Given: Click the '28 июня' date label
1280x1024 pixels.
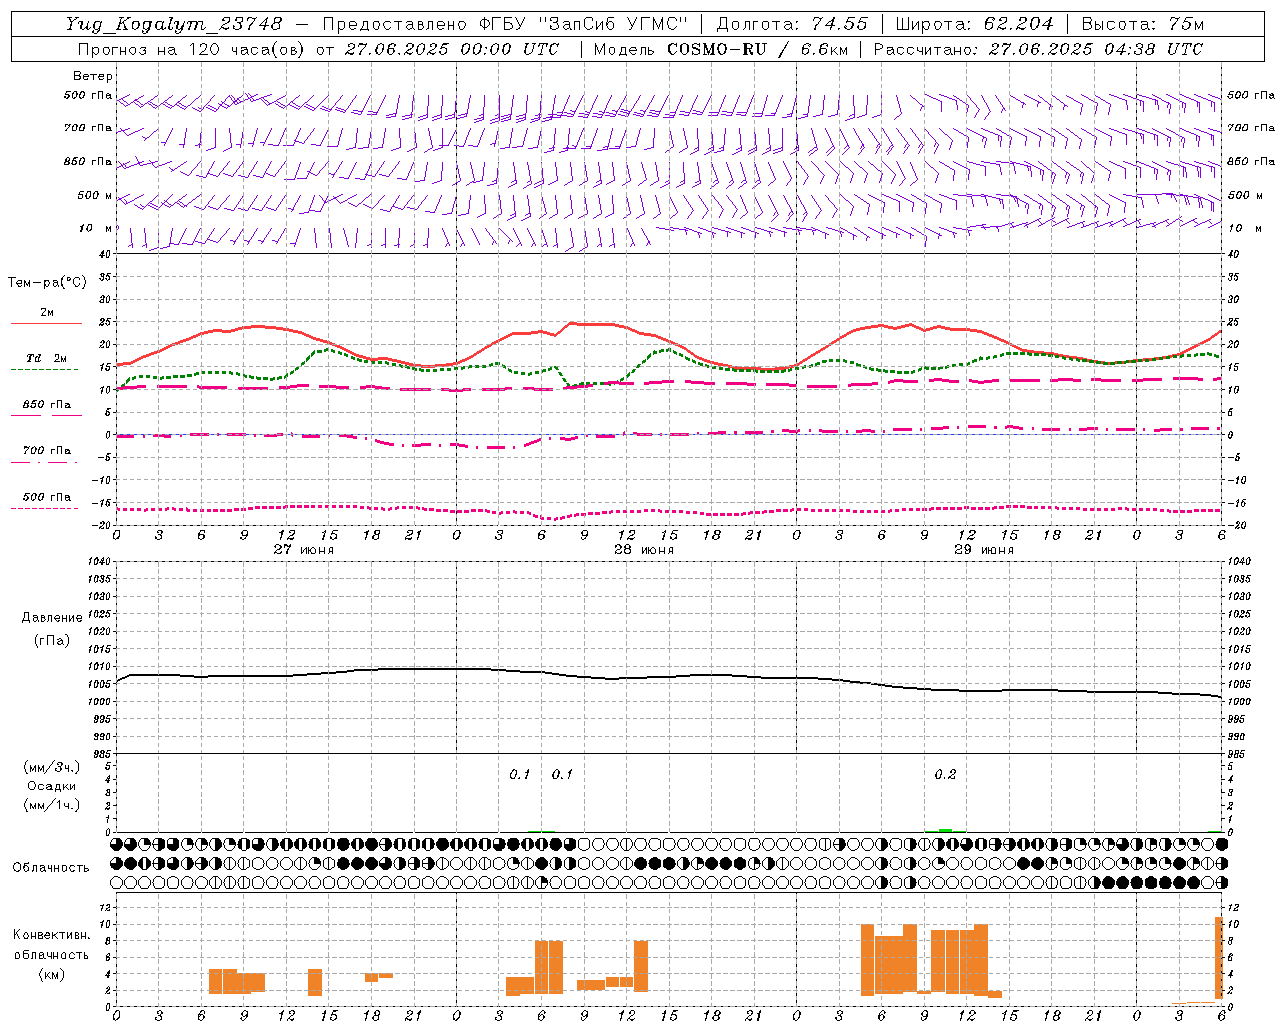Looking at the screenshot, I should (x=643, y=550).
